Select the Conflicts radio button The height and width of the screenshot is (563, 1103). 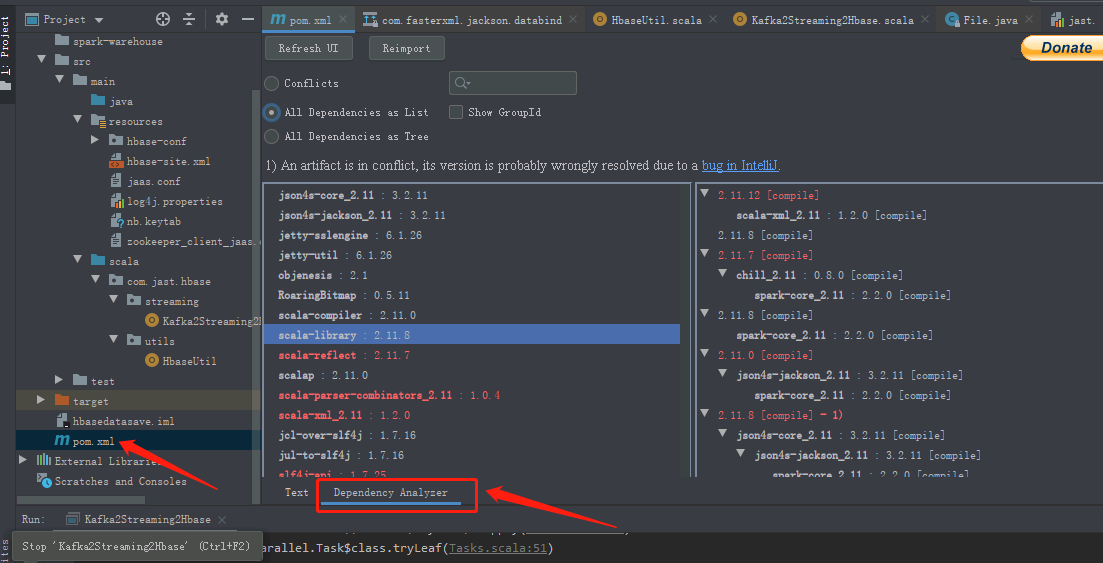point(272,83)
